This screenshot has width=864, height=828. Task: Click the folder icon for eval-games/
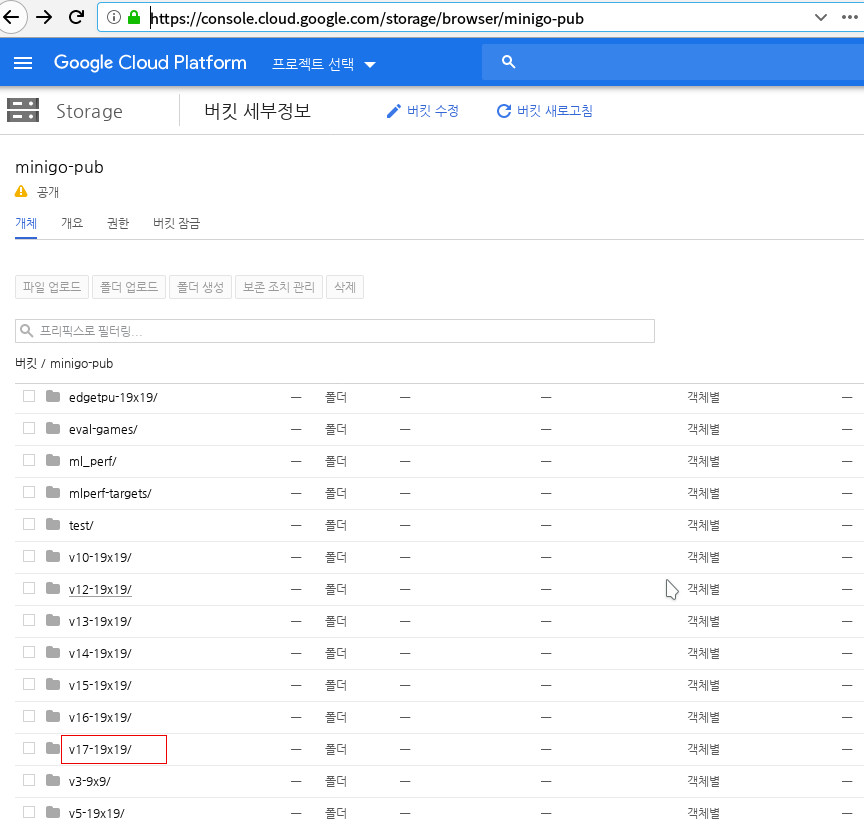[x=53, y=429]
